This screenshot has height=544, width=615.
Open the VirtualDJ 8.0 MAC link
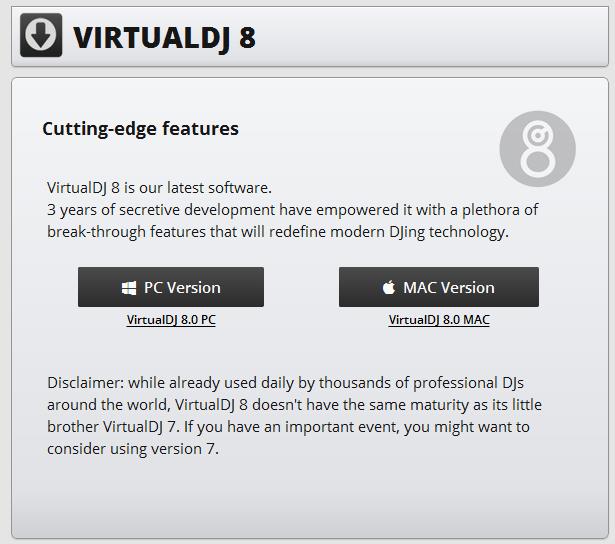(x=439, y=320)
